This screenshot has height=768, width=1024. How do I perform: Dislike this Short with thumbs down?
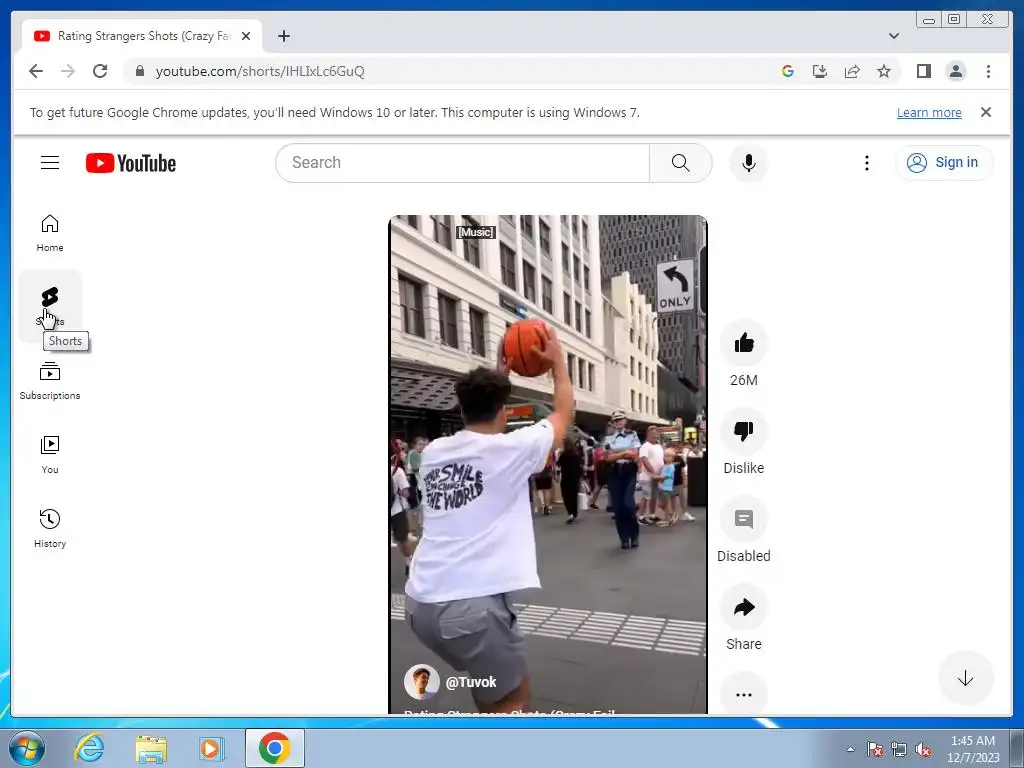click(744, 431)
